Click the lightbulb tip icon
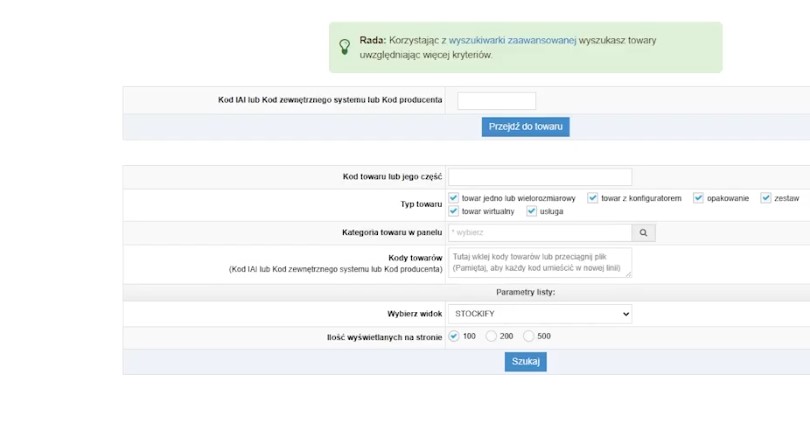This screenshot has width=810, height=421. (345, 47)
